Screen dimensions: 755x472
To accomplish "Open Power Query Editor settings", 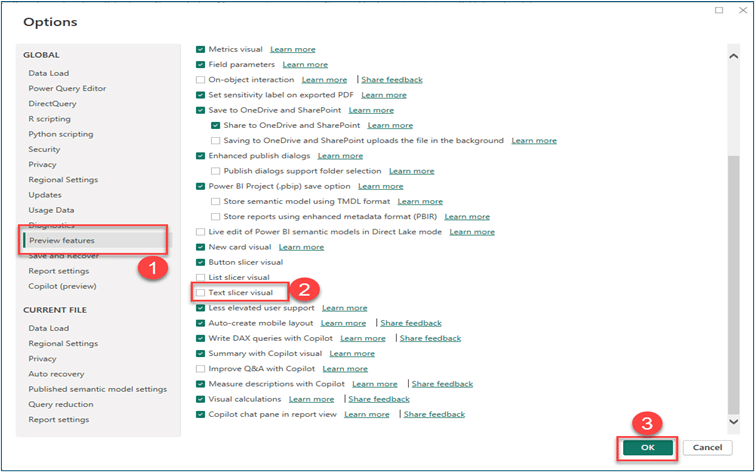I will coord(68,88).
